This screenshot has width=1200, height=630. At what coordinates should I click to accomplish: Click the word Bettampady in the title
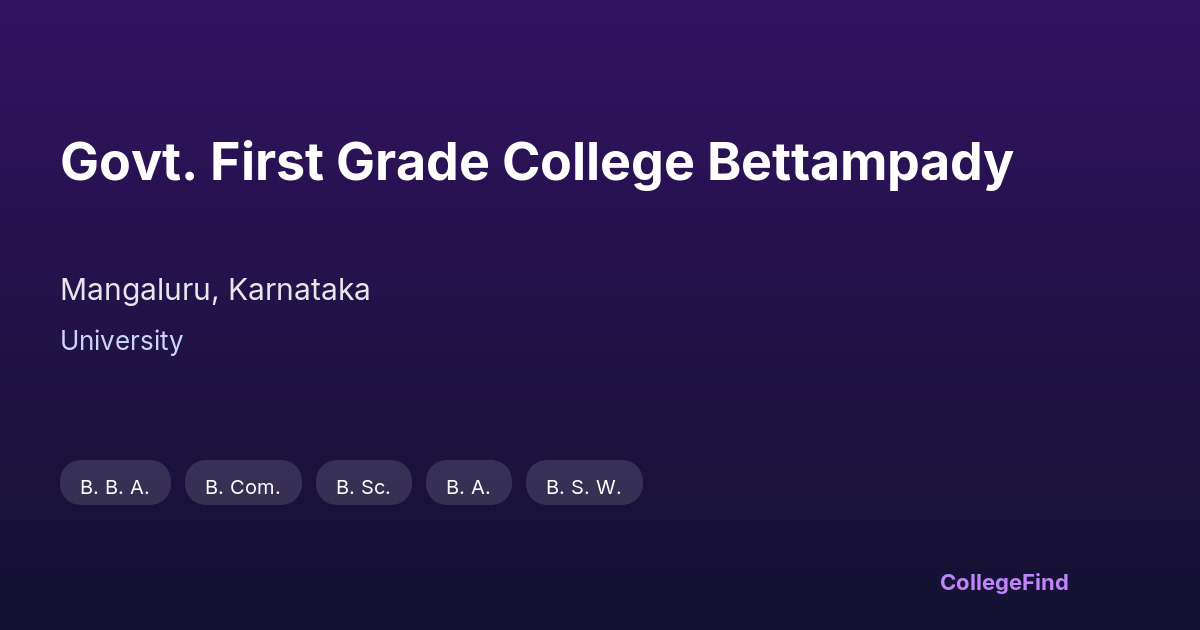click(x=860, y=162)
